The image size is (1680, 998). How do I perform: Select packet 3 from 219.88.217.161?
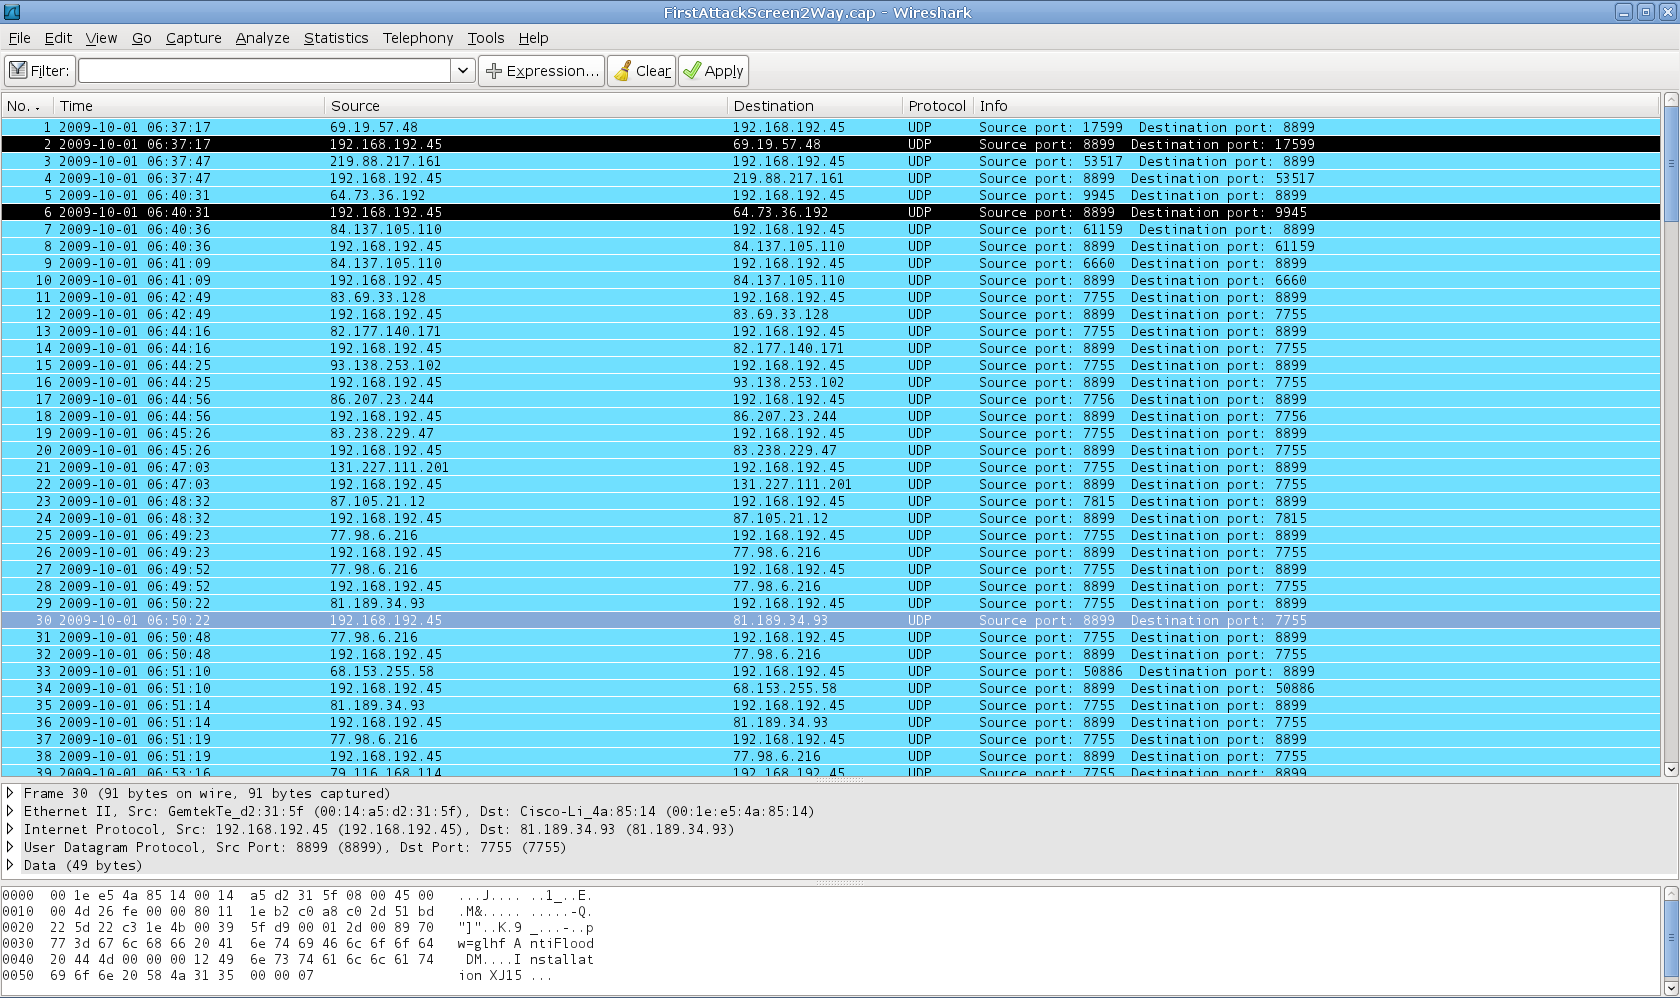click(830, 161)
